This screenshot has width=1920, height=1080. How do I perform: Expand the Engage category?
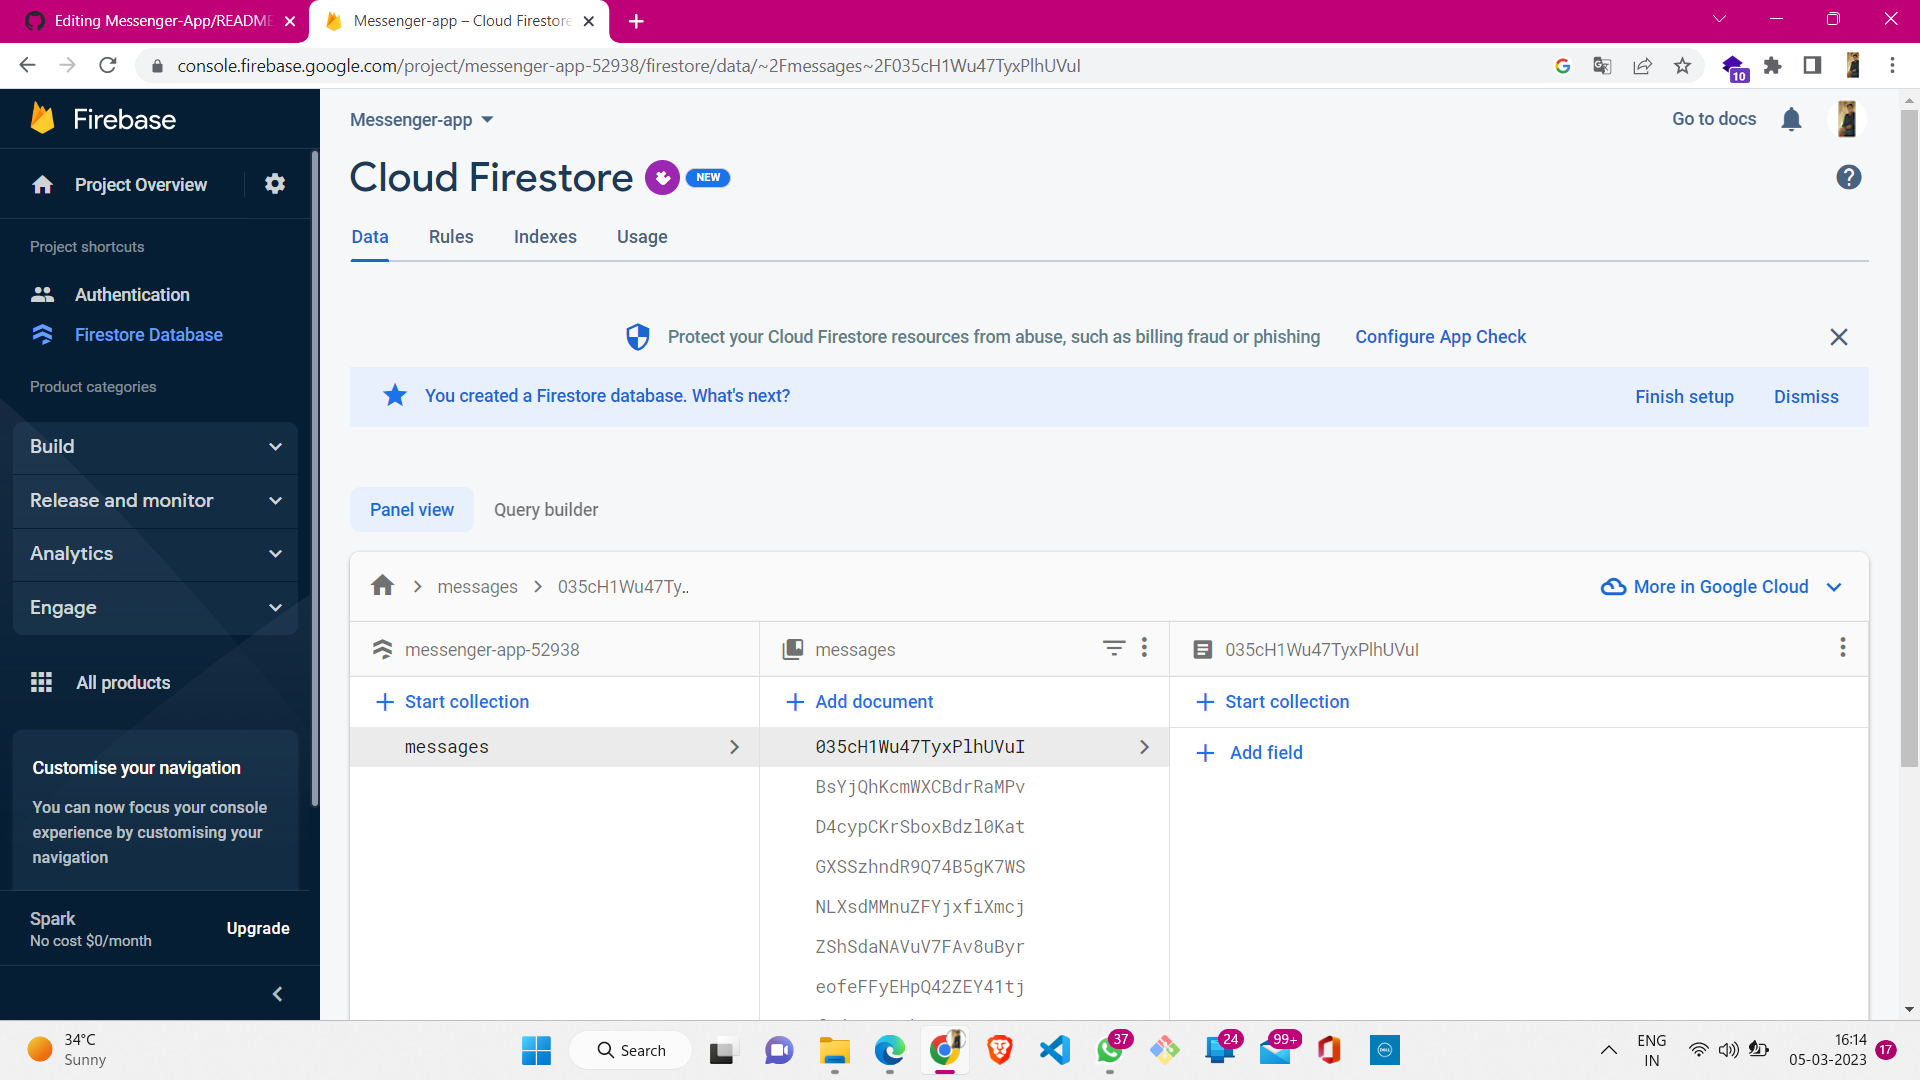pos(155,608)
